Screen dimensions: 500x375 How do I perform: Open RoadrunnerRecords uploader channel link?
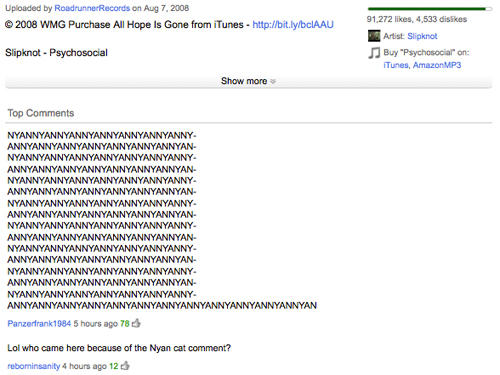click(x=92, y=8)
